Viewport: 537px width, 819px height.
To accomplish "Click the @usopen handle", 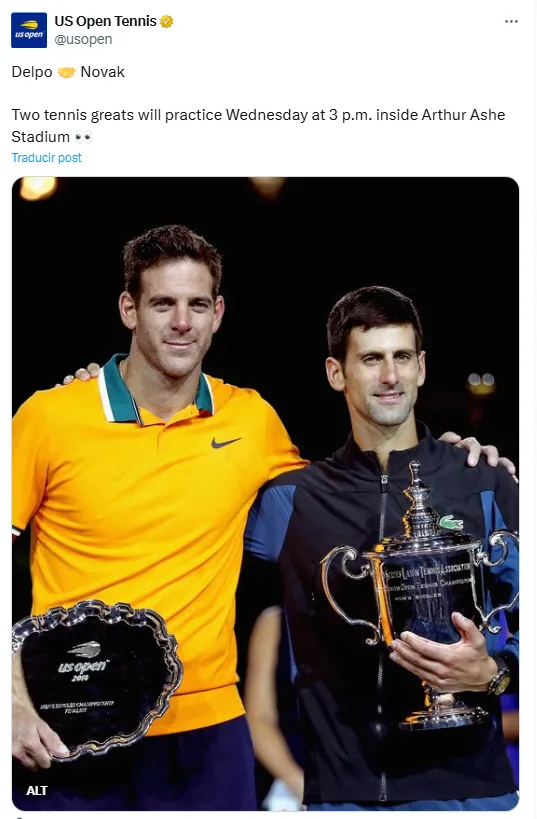I will (x=83, y=39).
